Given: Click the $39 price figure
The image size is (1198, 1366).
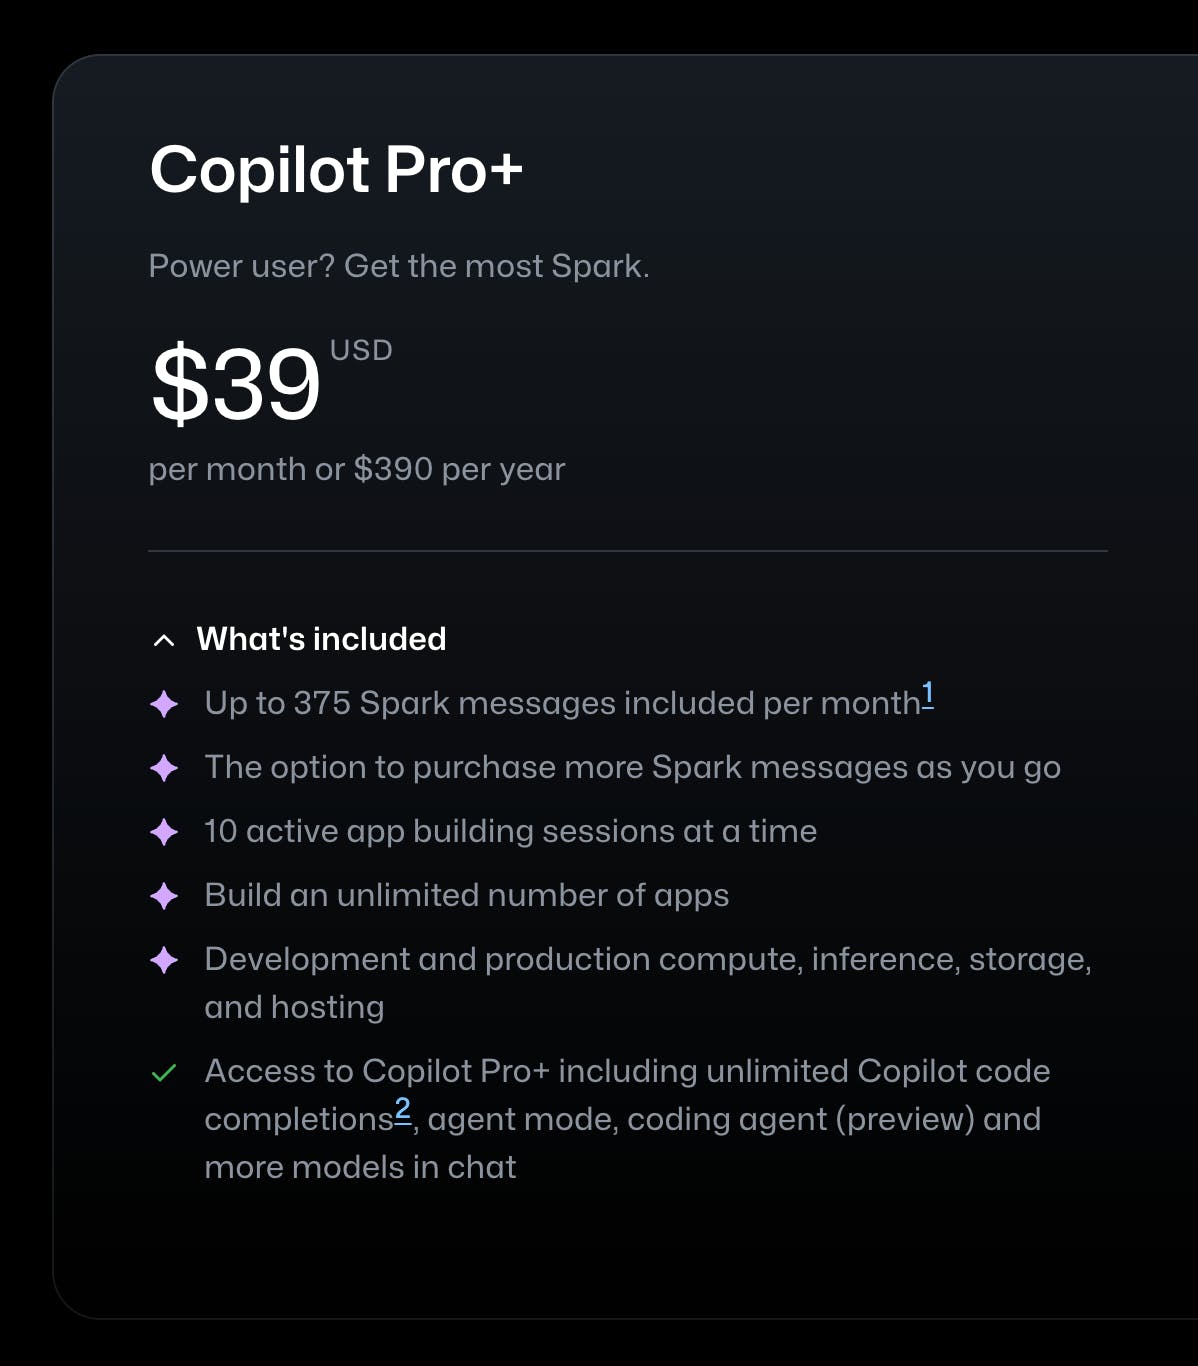Looking at the screenshot, I should tap(236, 383).
